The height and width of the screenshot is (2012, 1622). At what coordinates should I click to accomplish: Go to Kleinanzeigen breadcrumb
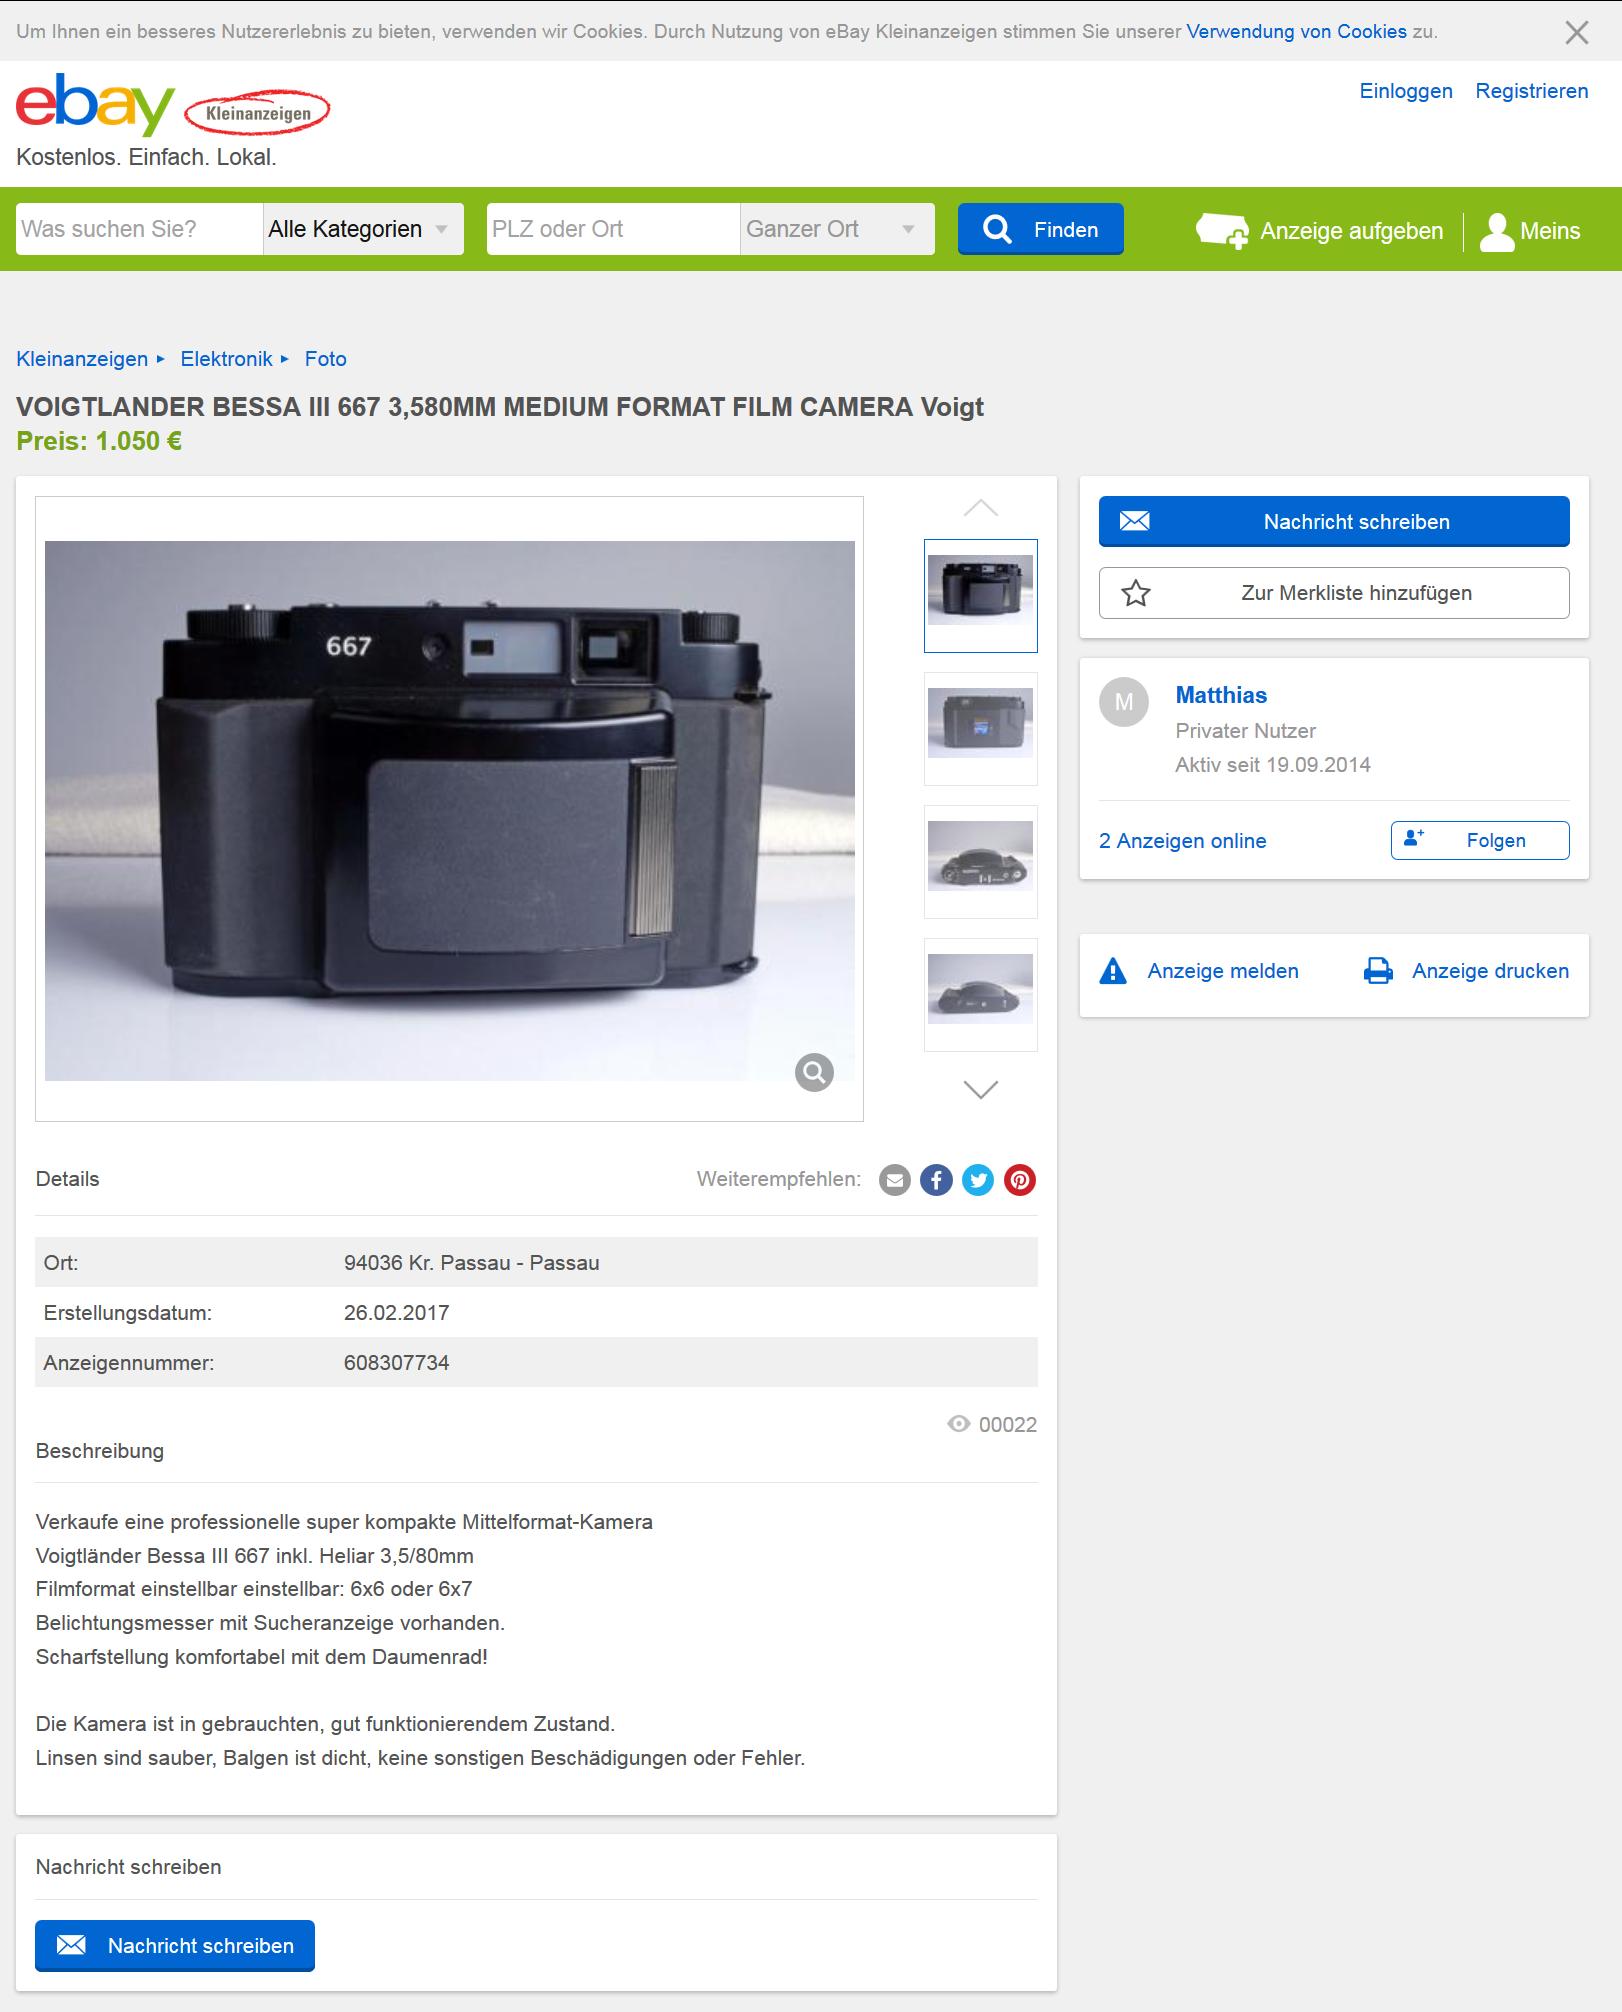pyautogui.click(x=82, y=359)
